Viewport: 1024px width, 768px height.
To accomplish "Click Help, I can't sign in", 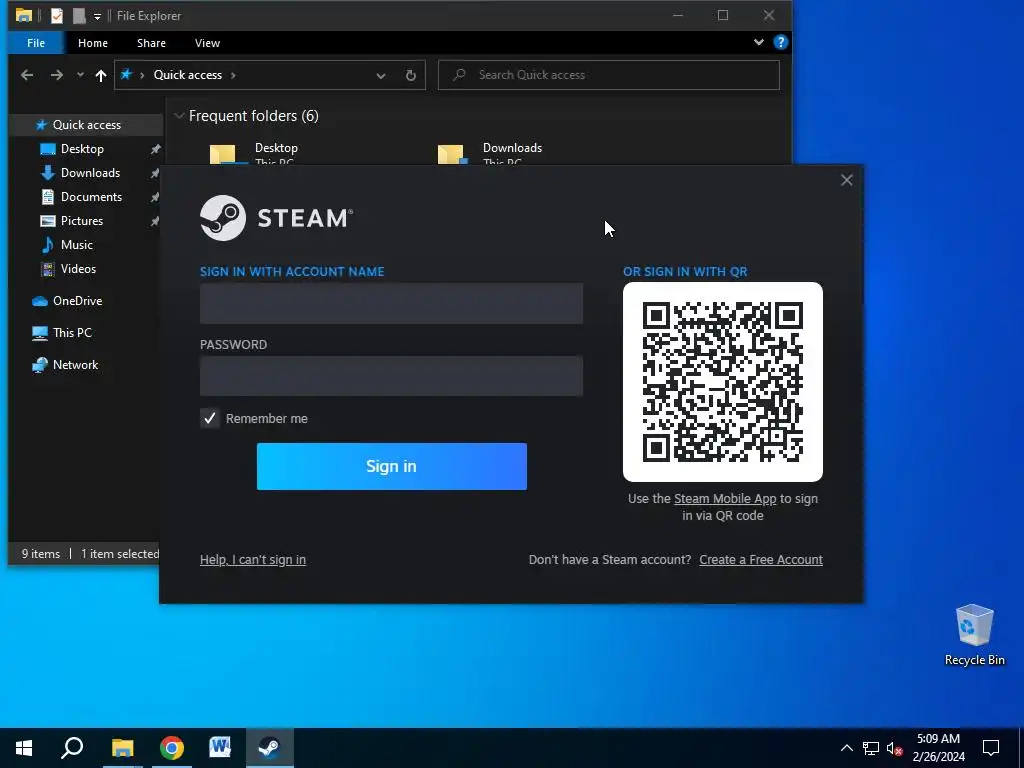I will [253, 560].
